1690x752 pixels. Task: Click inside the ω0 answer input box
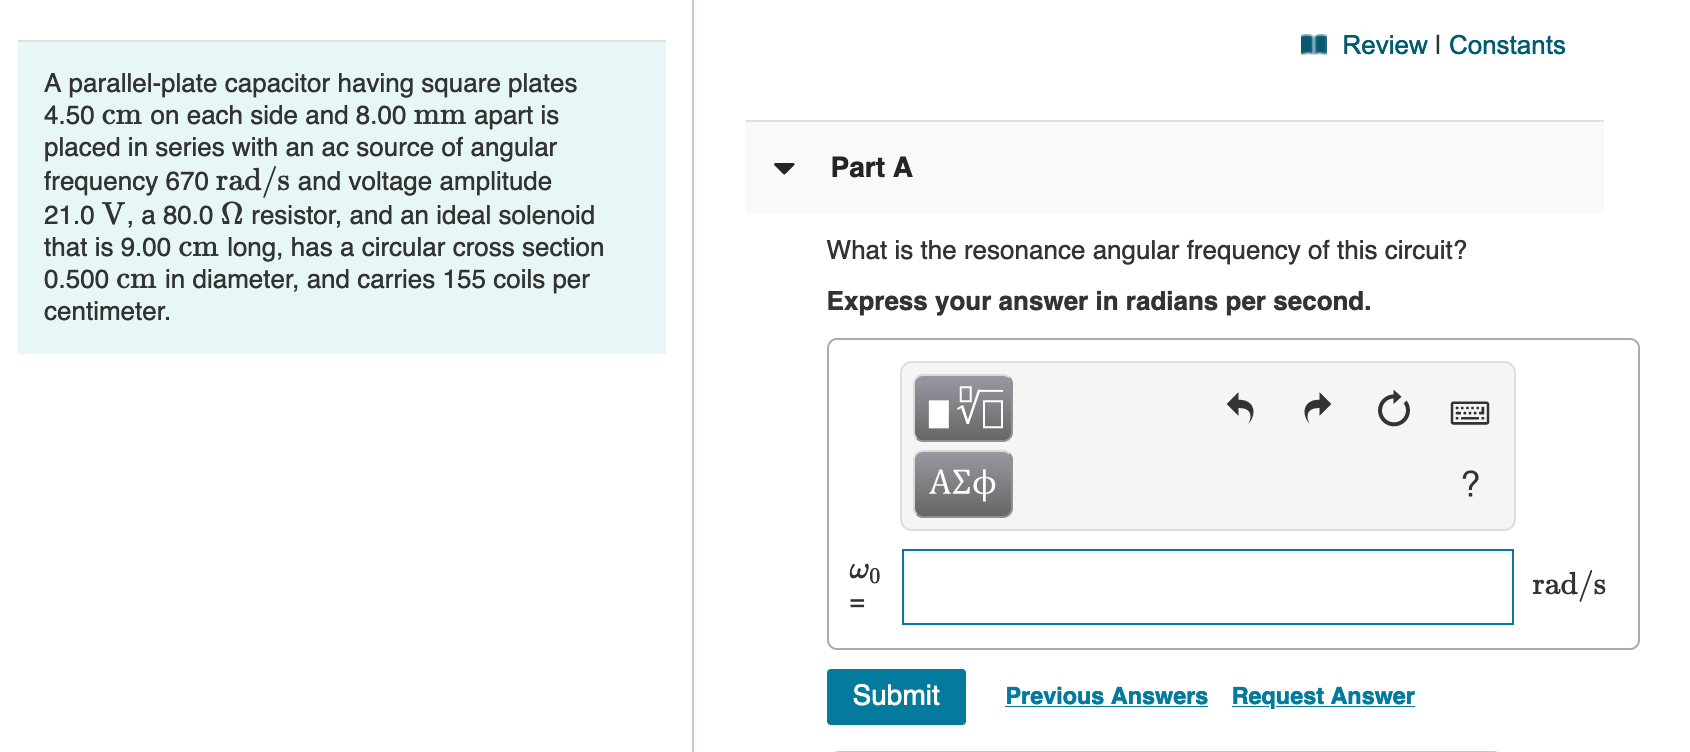click(x=1207, y=587)
